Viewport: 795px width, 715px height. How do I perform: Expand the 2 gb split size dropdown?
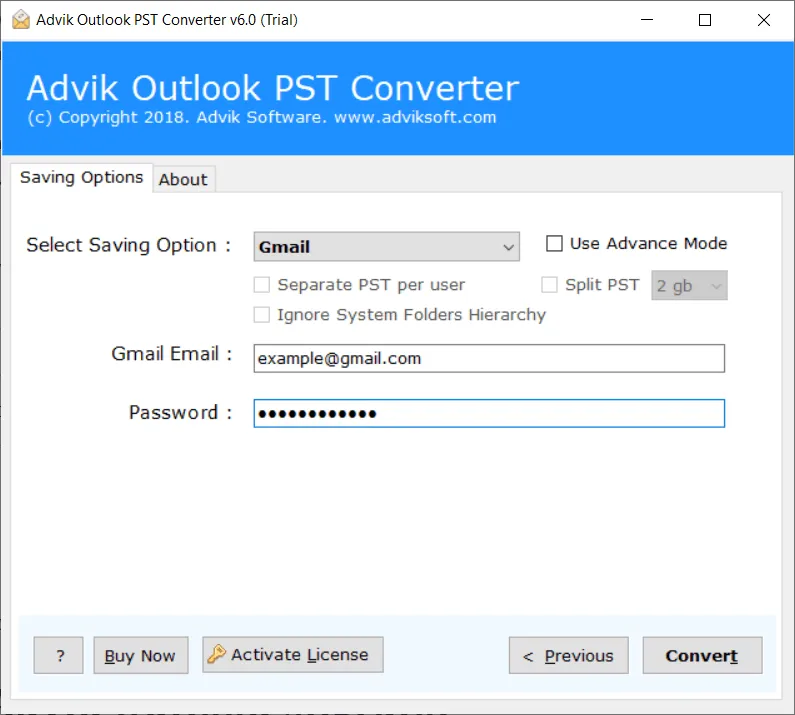coord(689,285)
